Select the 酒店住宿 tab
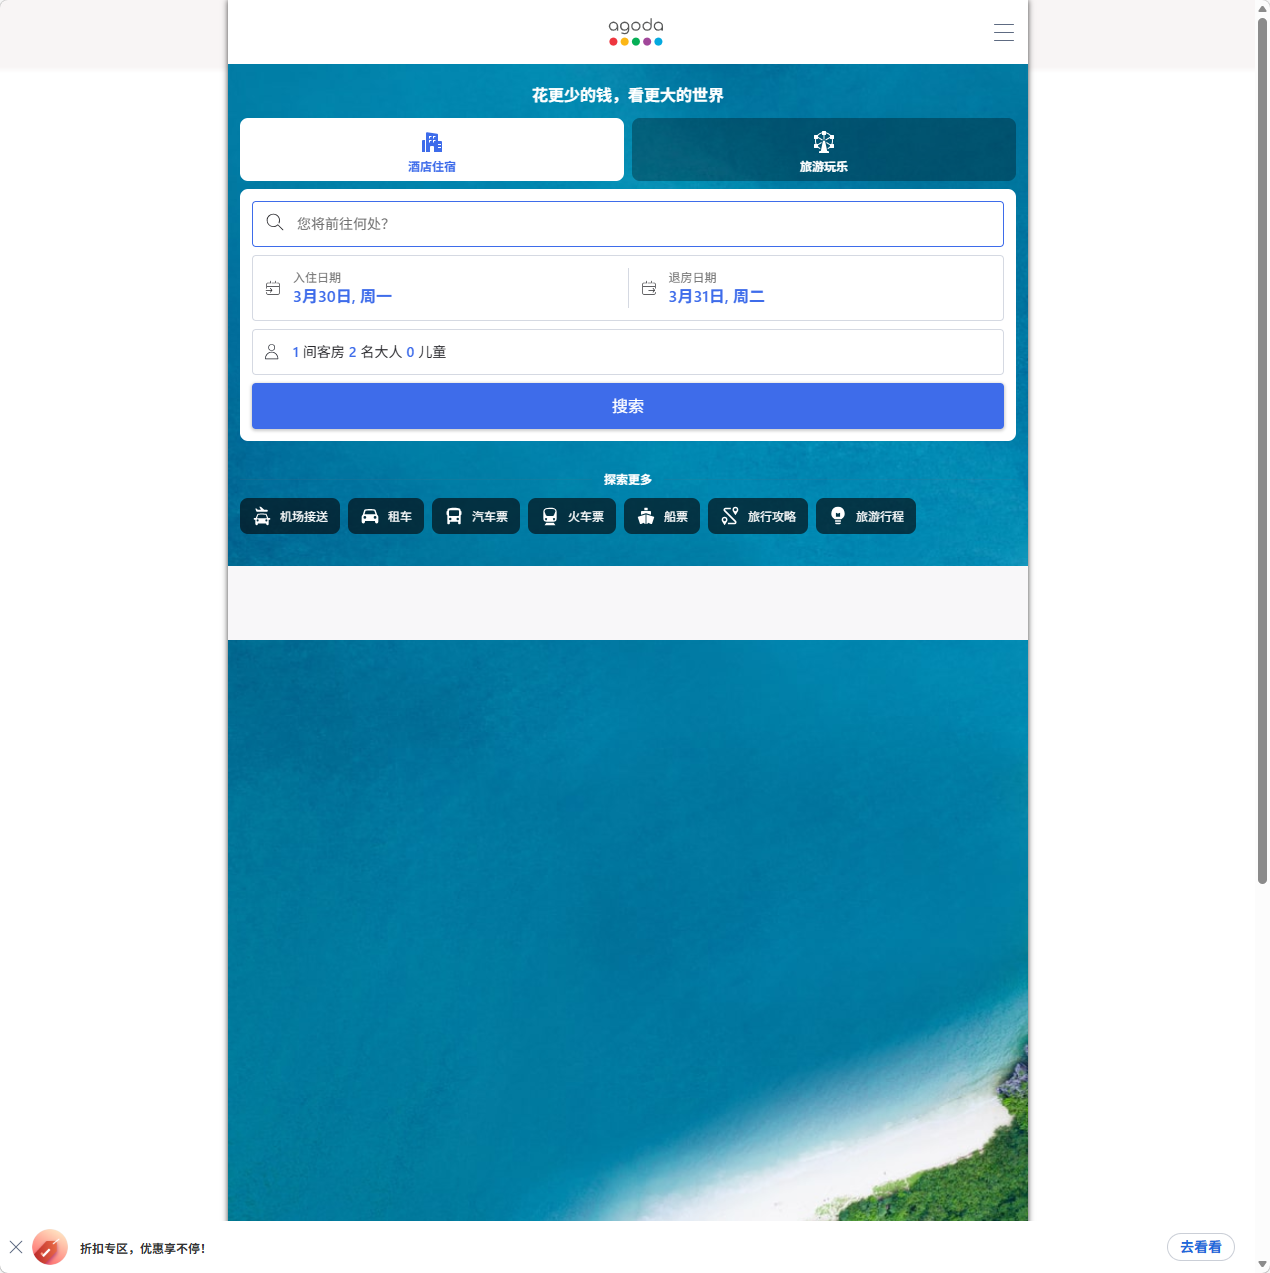Screen dimensions: 1270x1273 432,150
